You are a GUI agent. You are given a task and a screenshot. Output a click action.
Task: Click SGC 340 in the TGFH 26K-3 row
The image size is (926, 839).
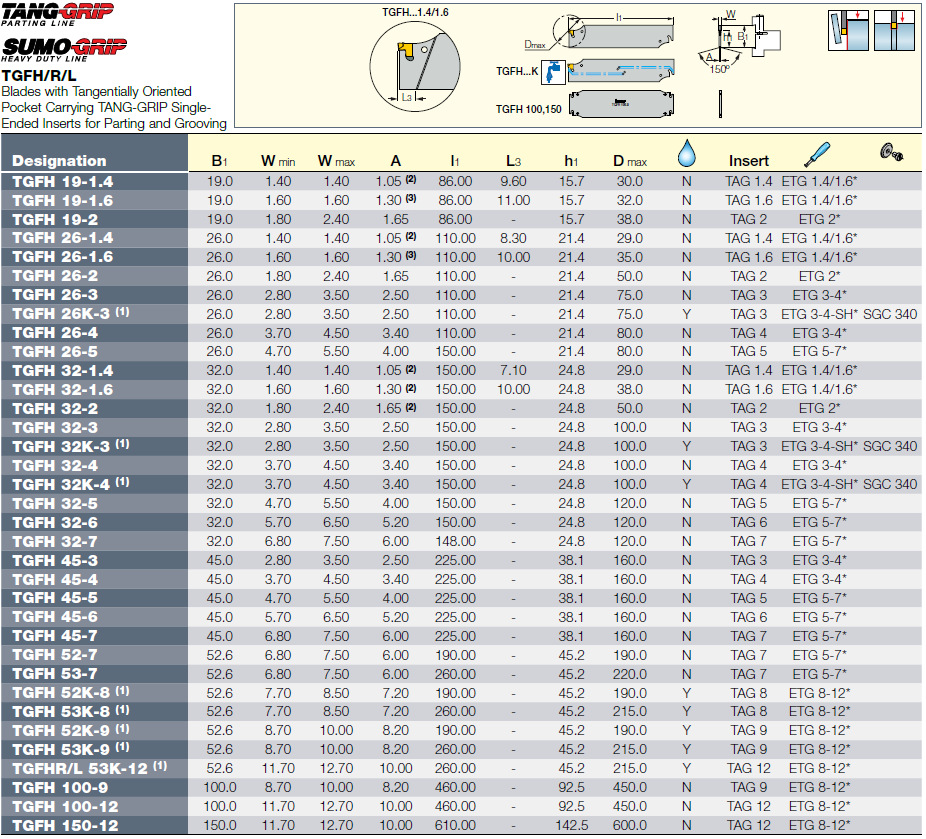click(890, 314)
